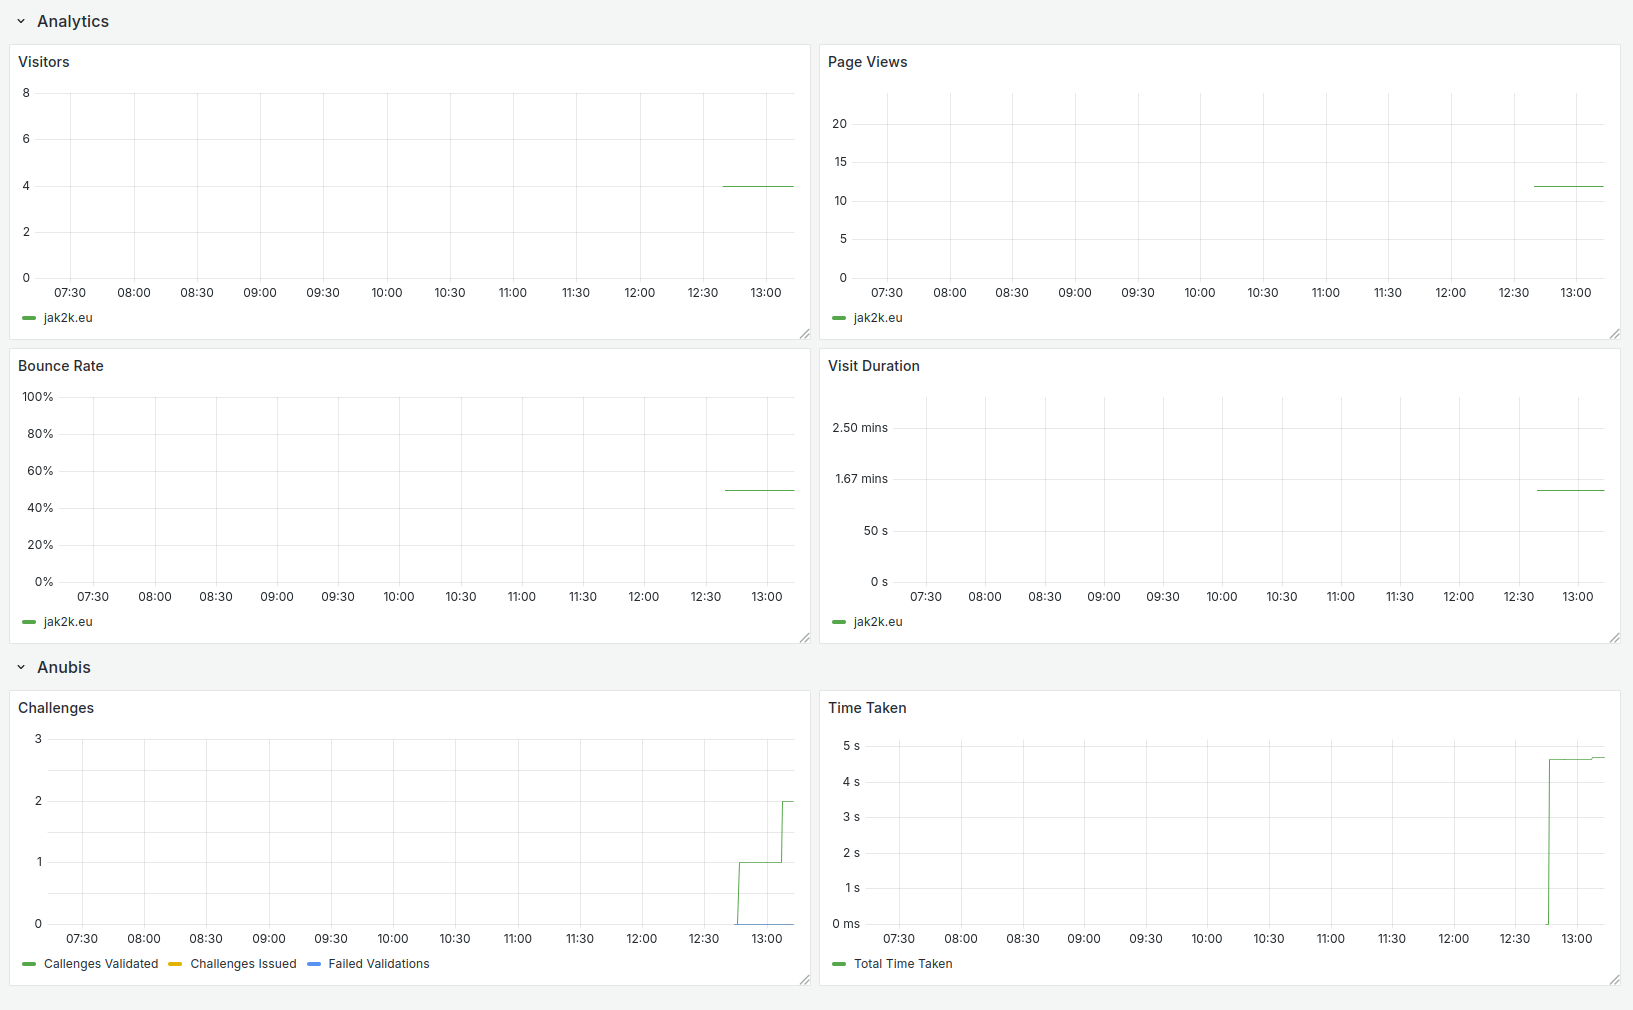Click the Analytics row title
The height and width of the screenshot is (1010, 1633).
coord(73,21)
